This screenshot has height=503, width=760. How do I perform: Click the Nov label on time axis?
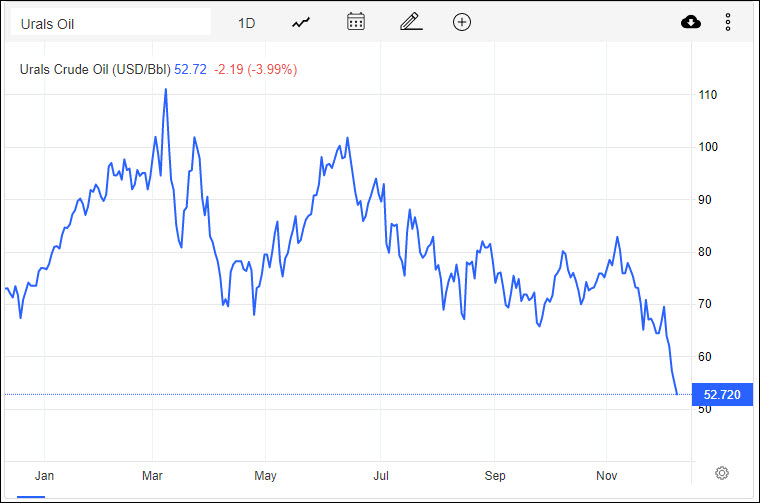pos(605,474)
